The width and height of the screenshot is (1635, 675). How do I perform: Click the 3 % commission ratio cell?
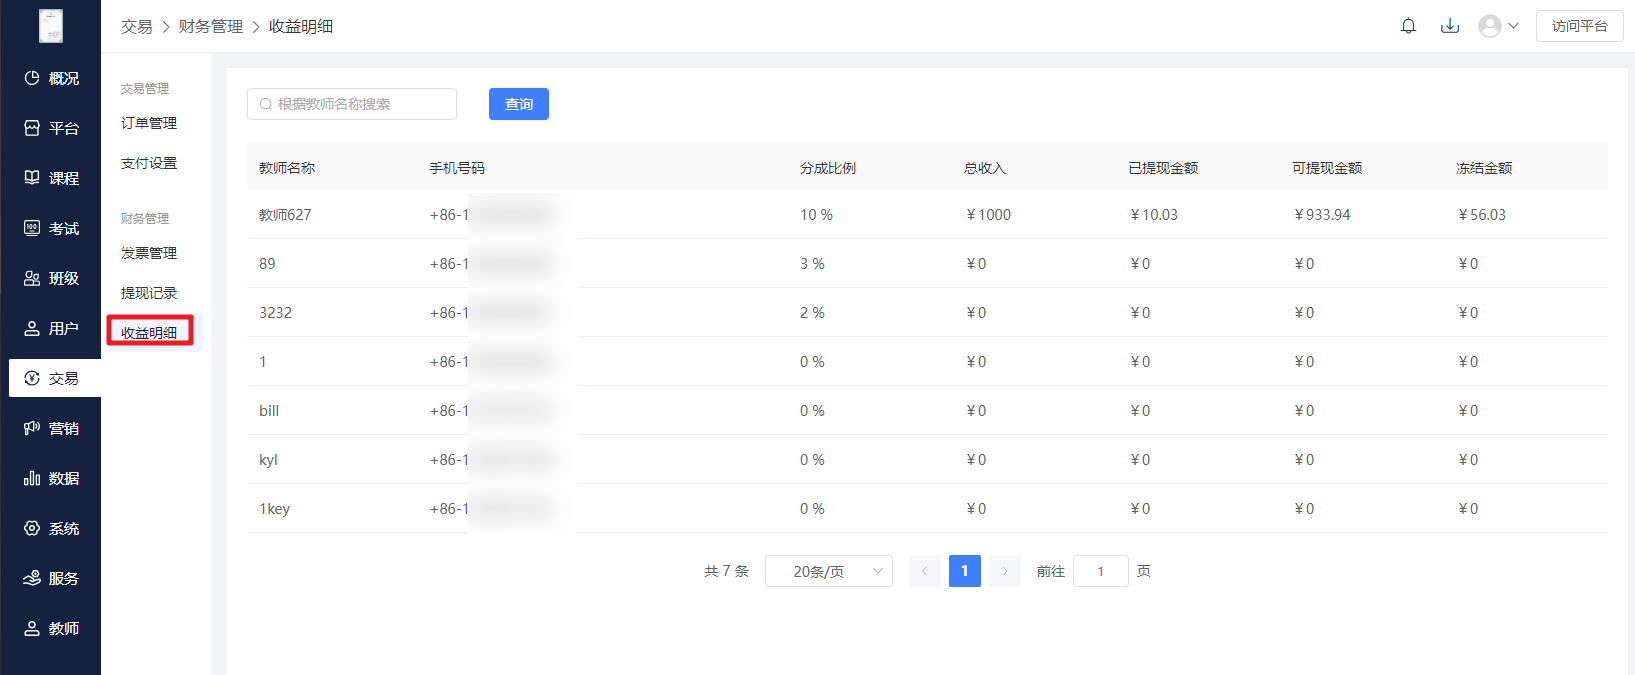pyautogui.click(x=812, y=264)
